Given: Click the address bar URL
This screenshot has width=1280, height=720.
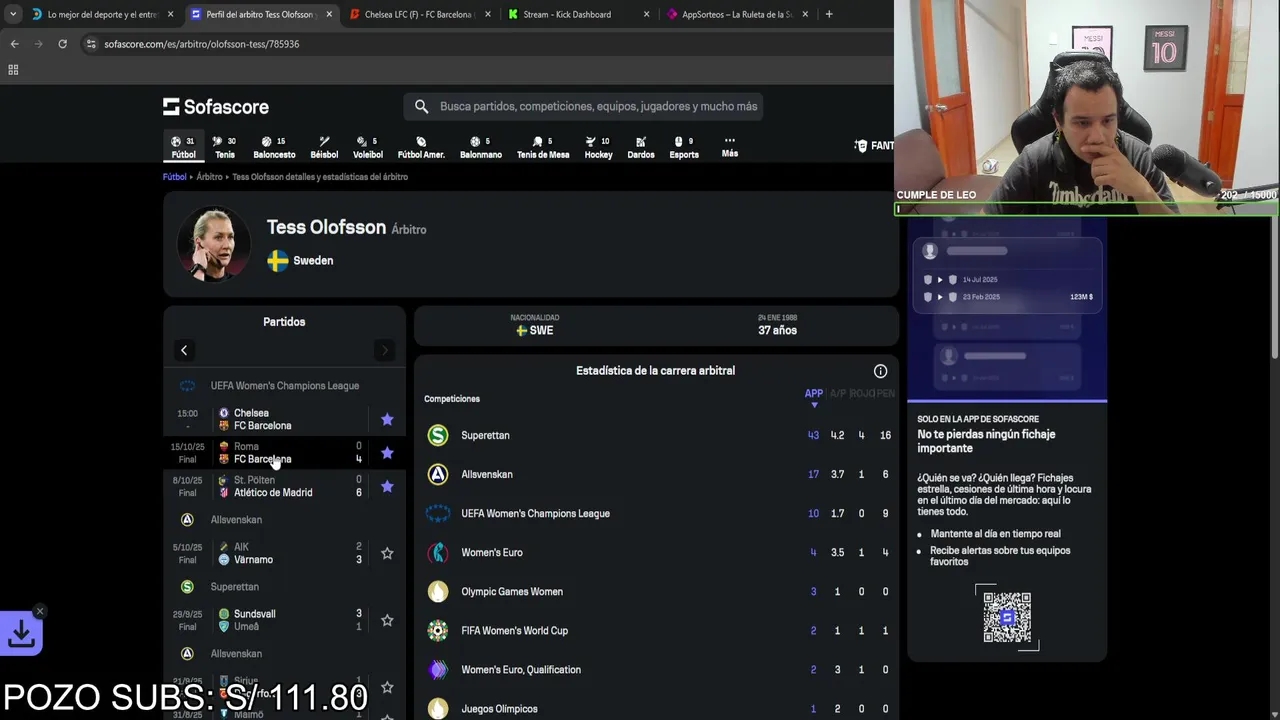Looking at the screenshot, I should pos(202,44).
